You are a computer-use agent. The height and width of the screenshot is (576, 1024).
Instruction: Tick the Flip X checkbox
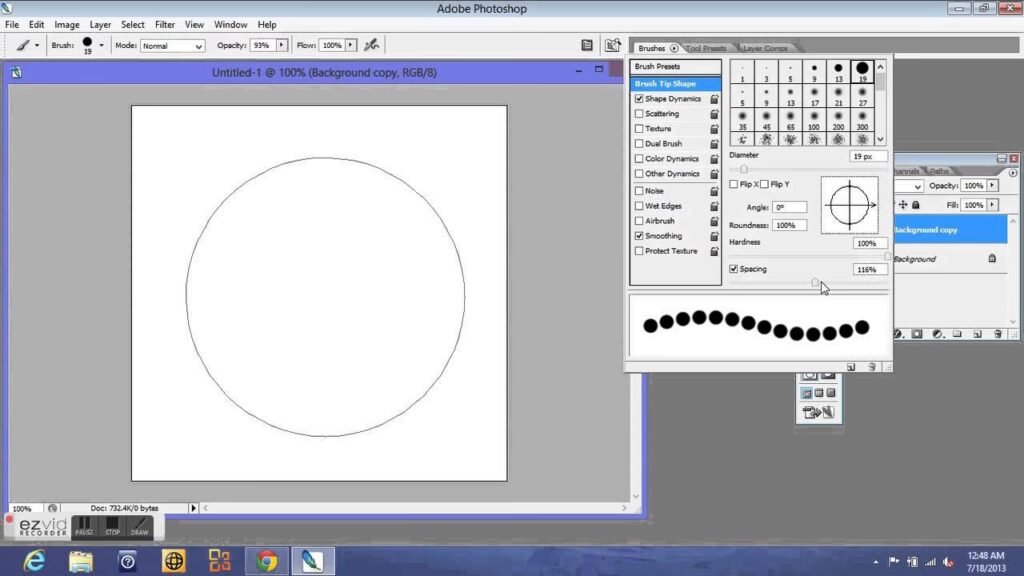[x=734, y=185]
